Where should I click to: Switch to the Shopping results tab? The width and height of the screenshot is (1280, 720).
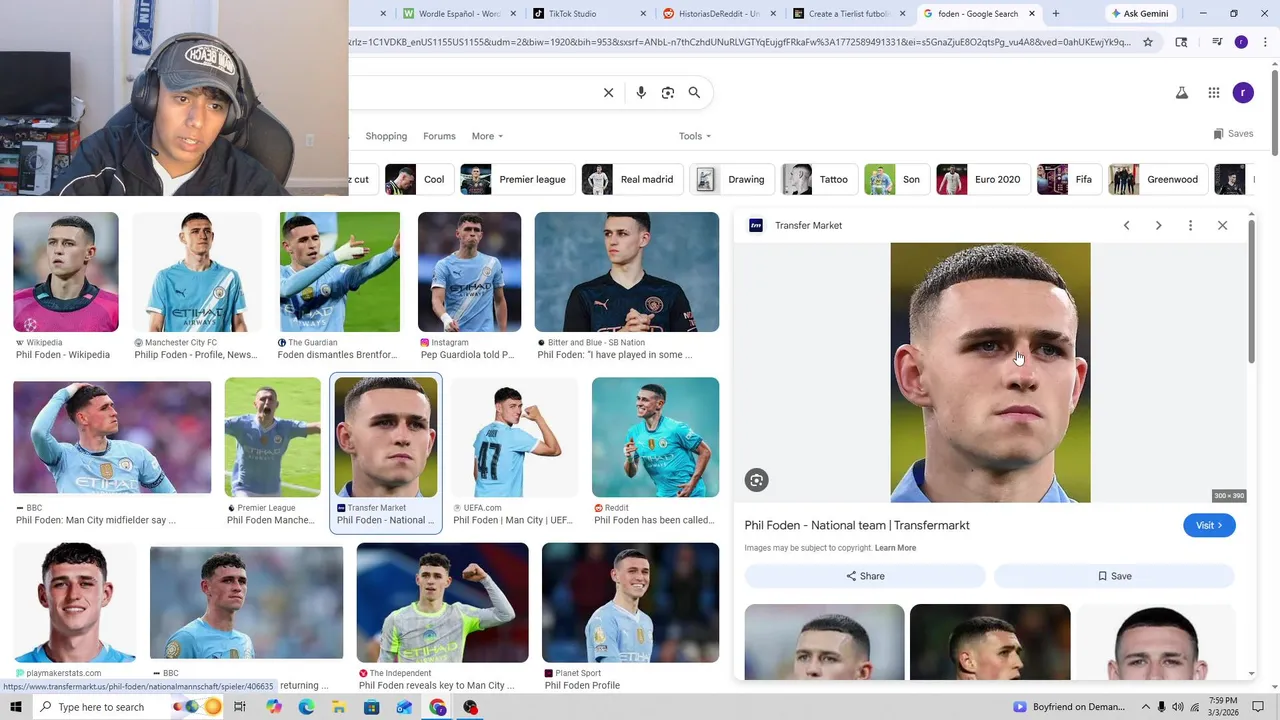386,136
